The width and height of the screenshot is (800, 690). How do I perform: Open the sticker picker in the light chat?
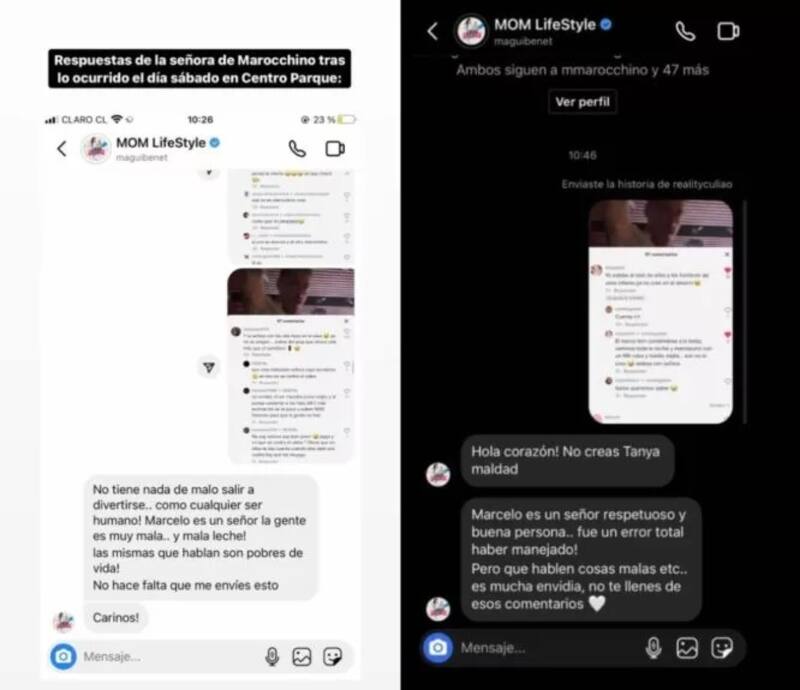pyautogui.click(x=333, y=656)
